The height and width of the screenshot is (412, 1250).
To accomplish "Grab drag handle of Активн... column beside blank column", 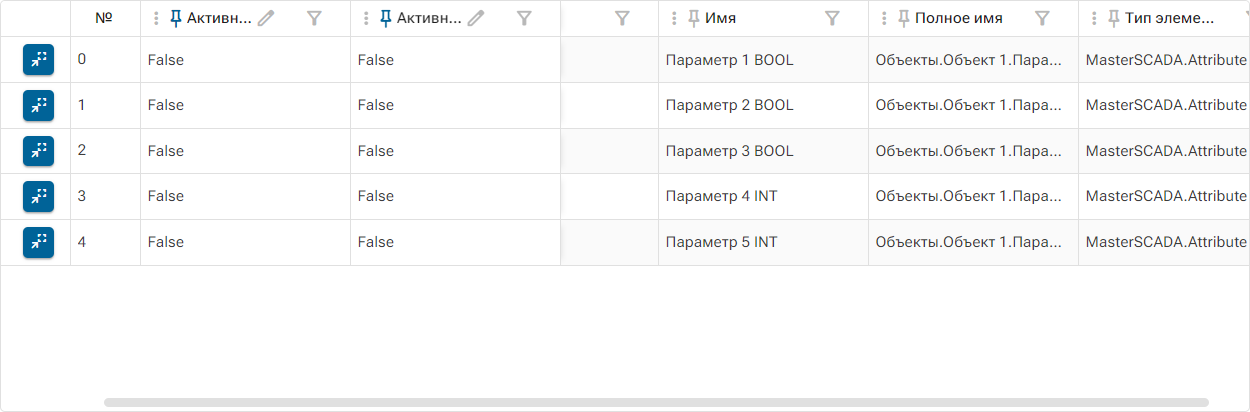I will (365, 18).
